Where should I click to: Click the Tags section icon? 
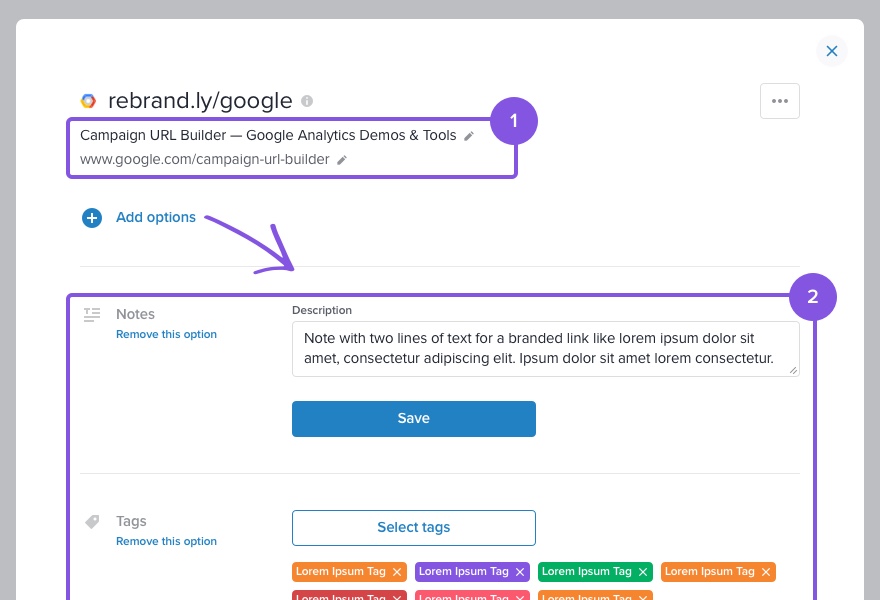pos(92,521)
